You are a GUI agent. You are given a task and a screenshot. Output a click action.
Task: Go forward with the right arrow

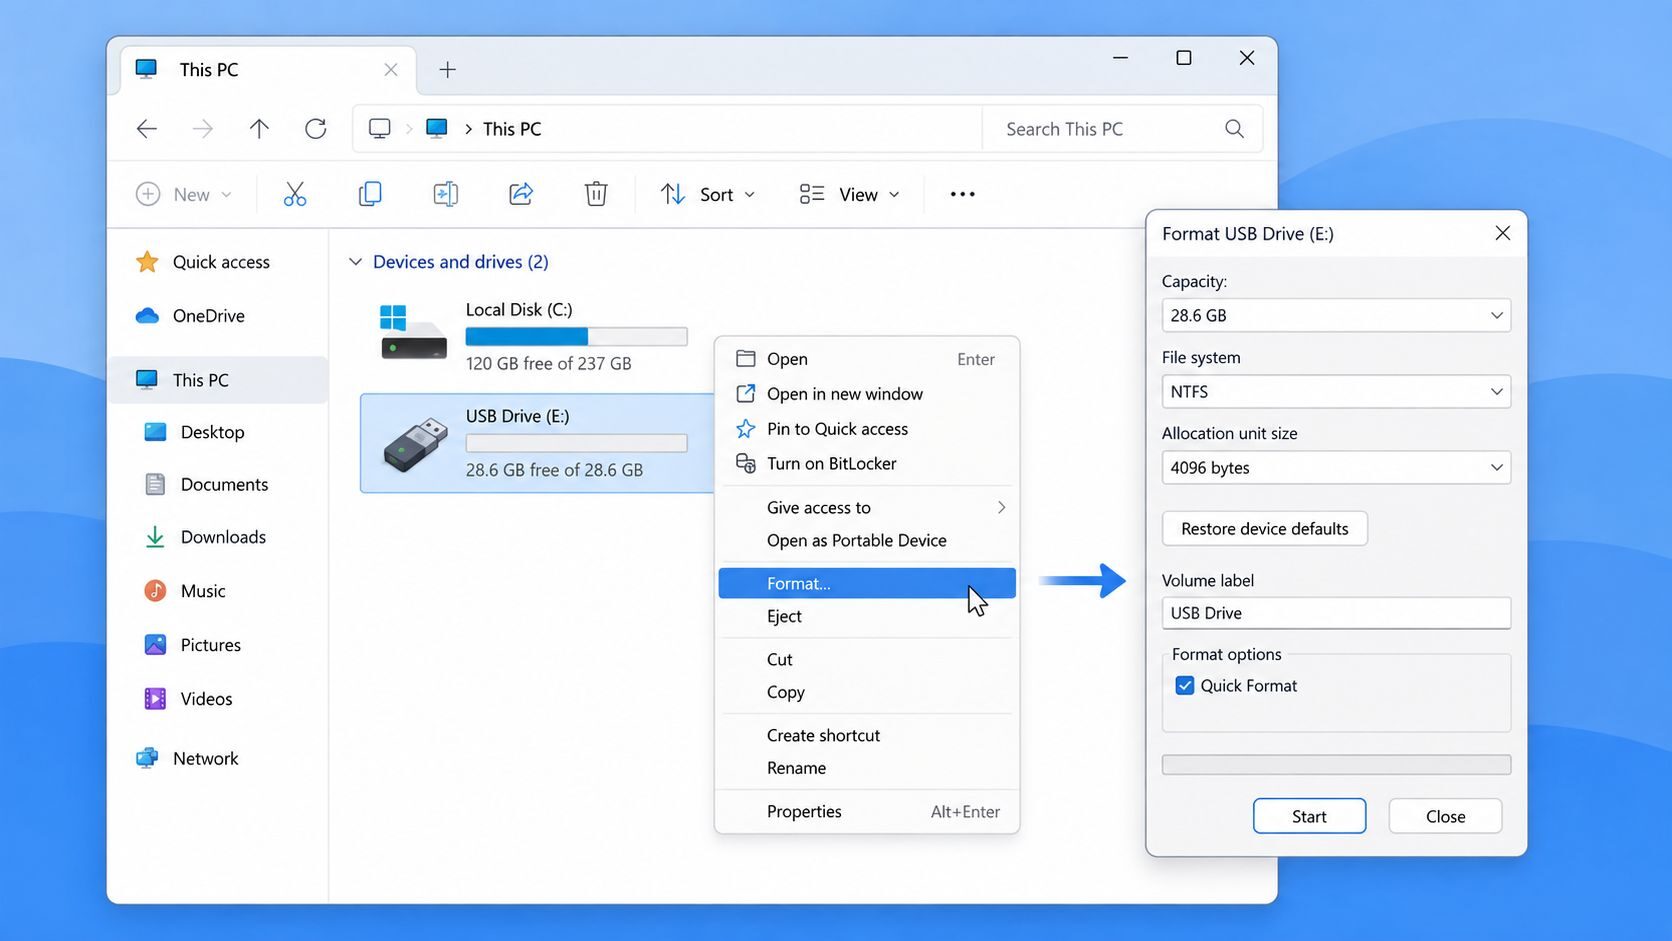click(203, 128)
